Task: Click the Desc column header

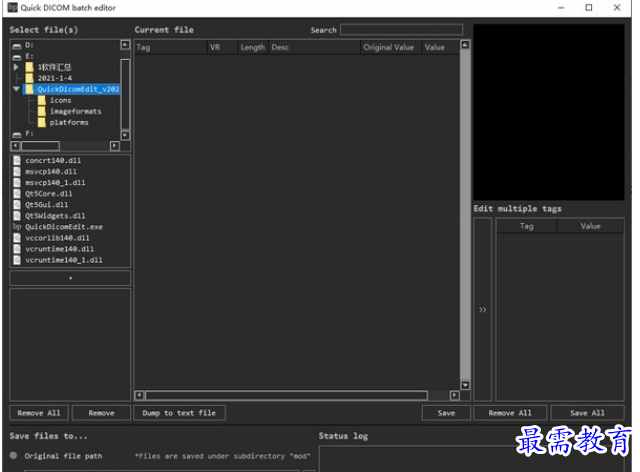Action: click(x=280, y=47)
